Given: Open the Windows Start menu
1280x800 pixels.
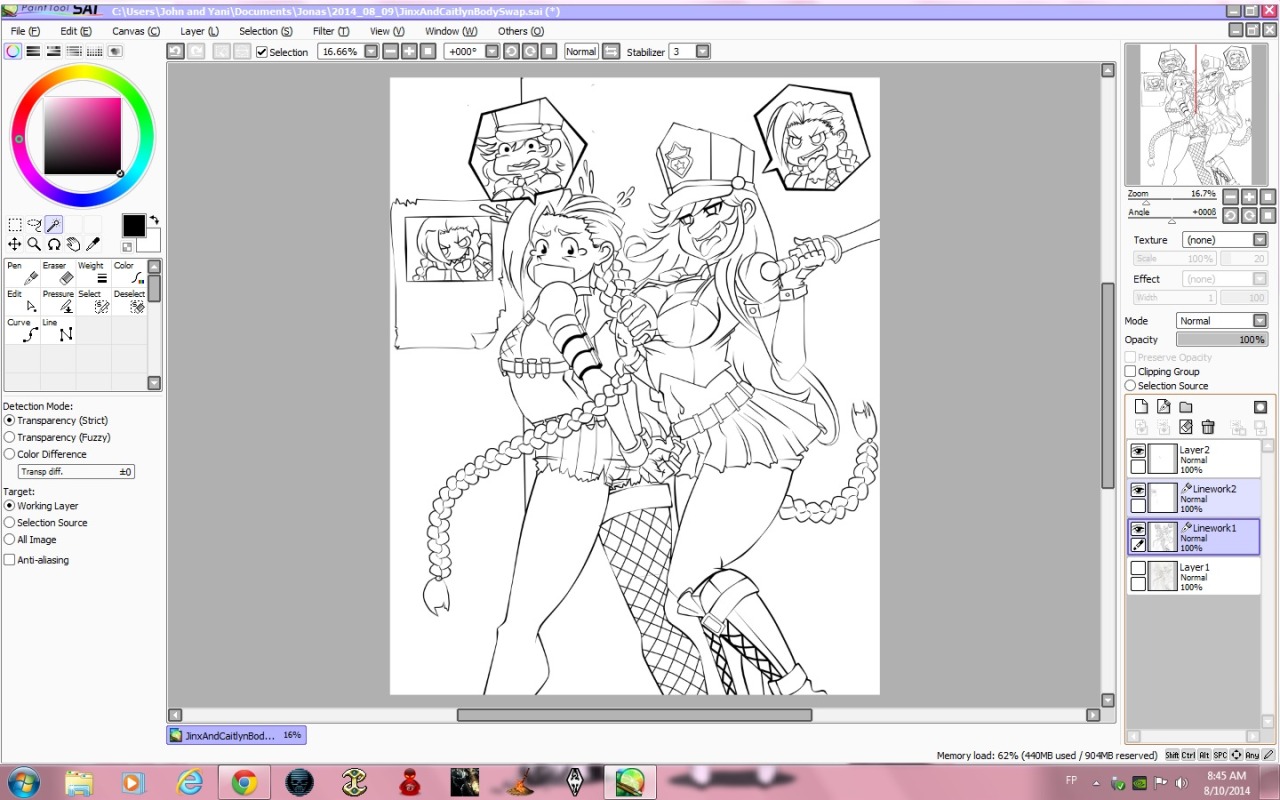Looking at the screenshot, I should (x=22, y=782).
